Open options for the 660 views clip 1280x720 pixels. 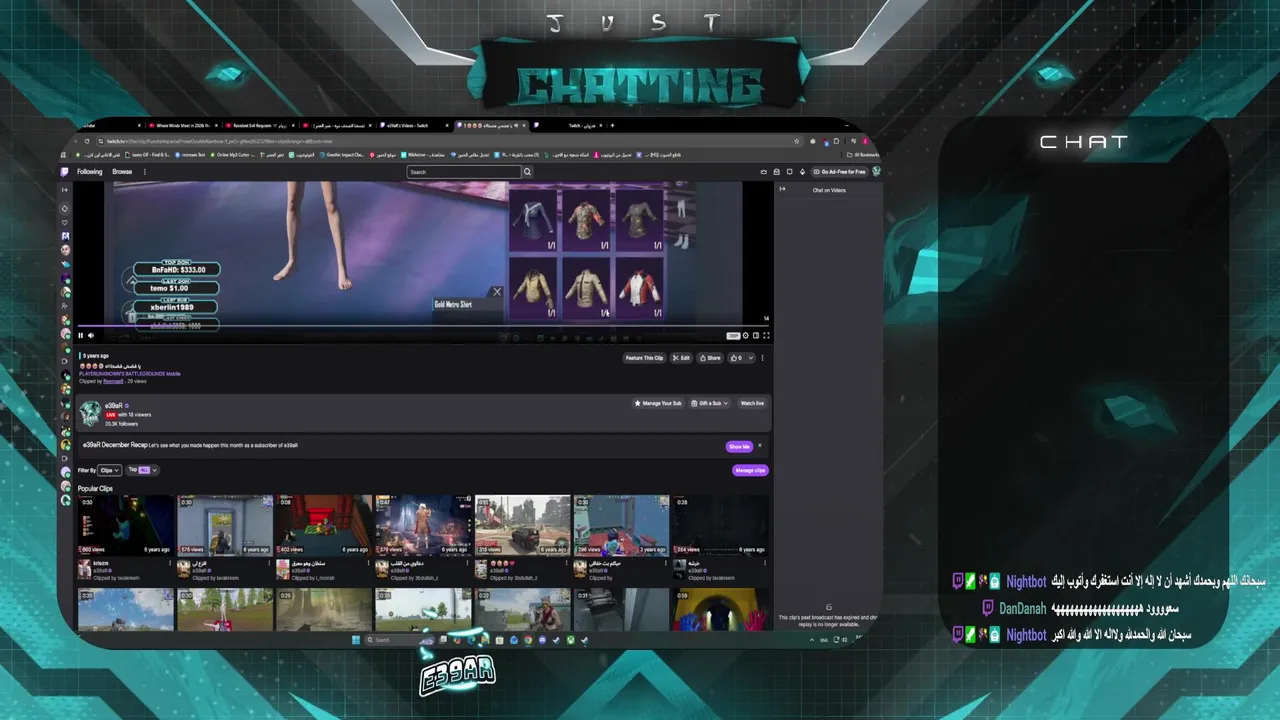tap(172, 563)
